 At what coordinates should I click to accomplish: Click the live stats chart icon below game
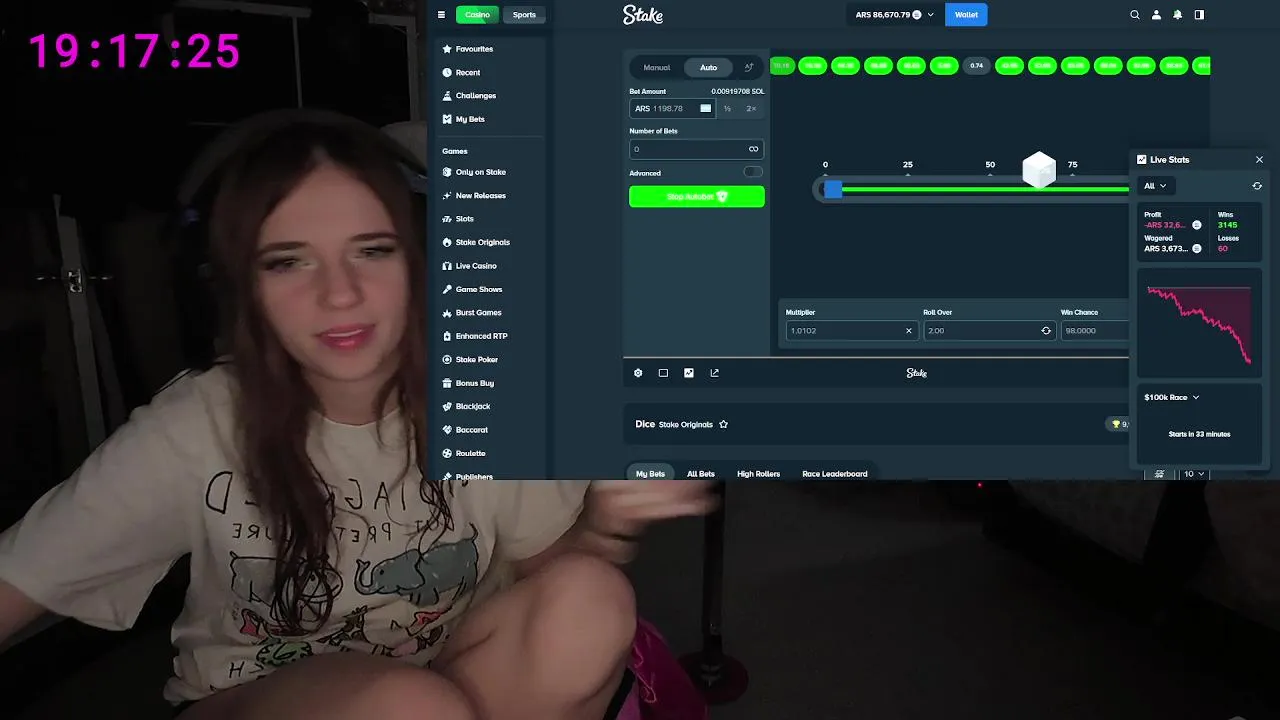[689, 373]
